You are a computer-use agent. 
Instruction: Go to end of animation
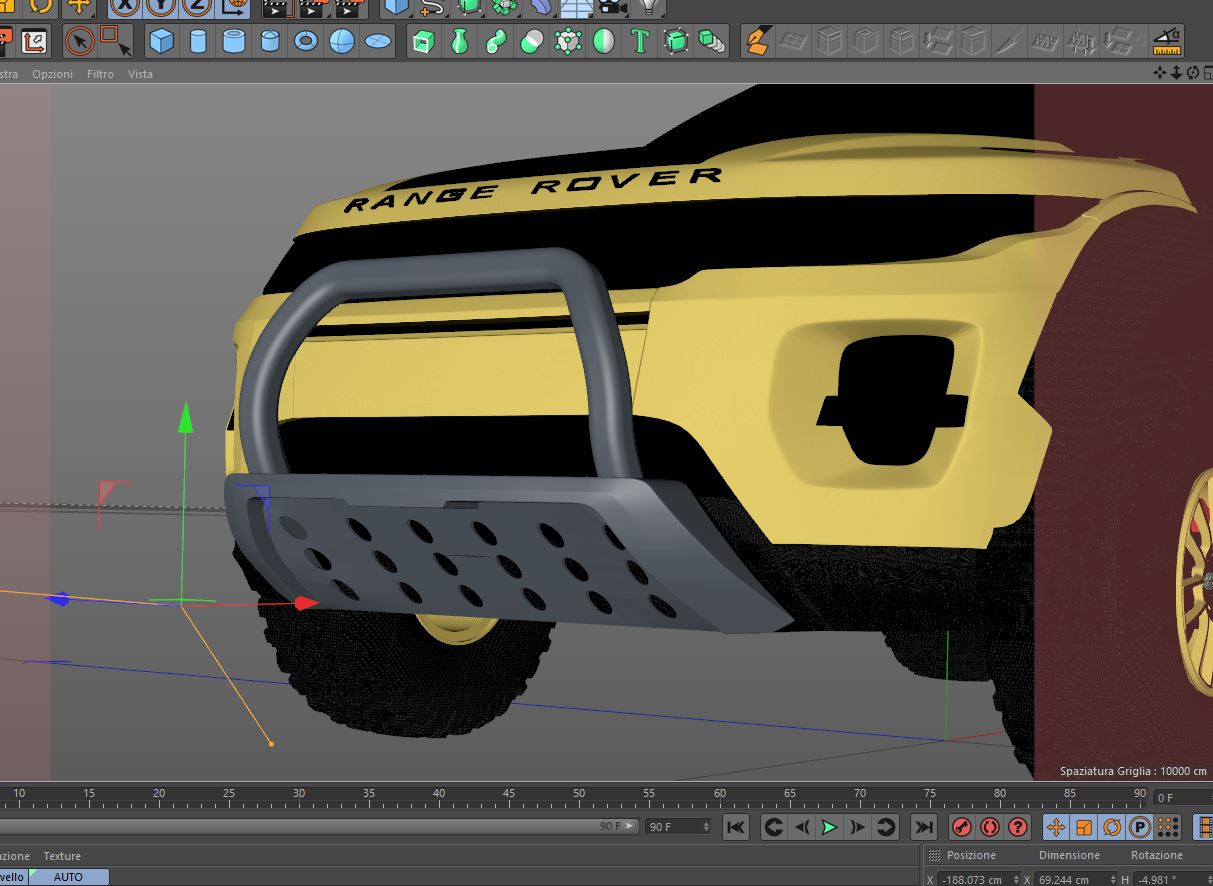[924, 827]
